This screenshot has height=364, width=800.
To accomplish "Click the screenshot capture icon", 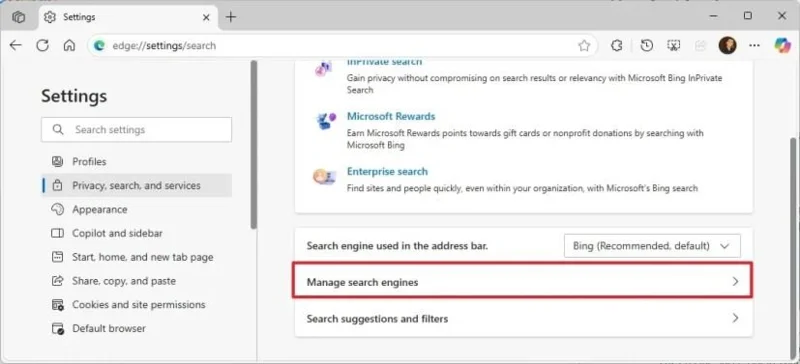I will (673, 45).
